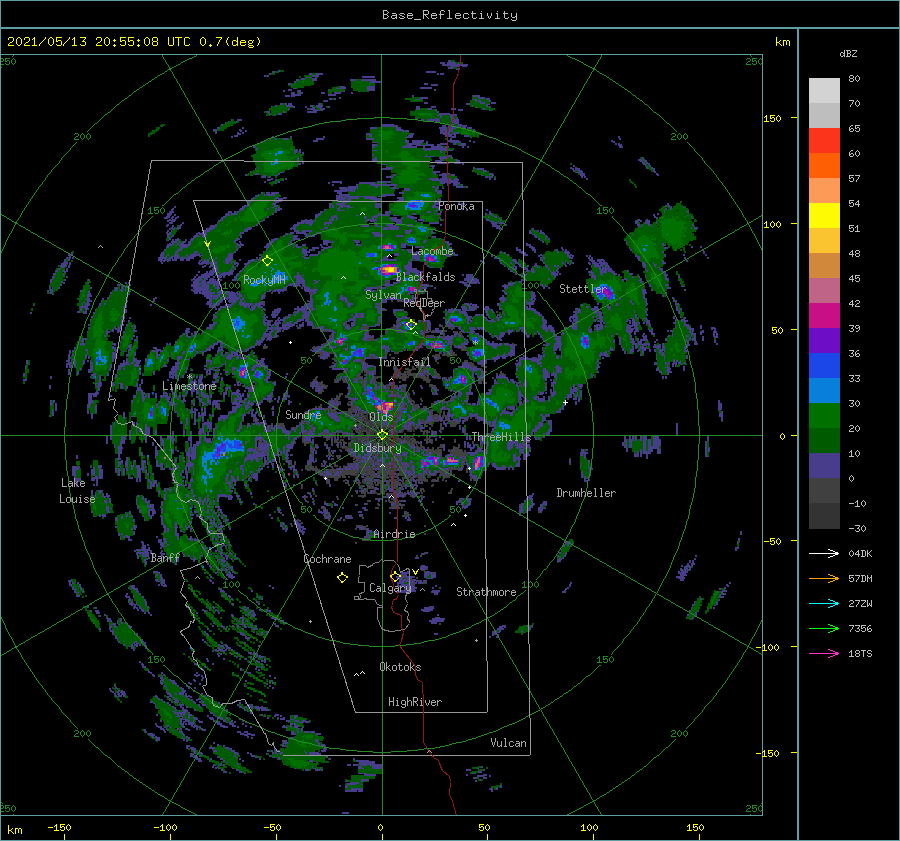This screenshot has height=841, width=900.
Task: Click the Base_Reflectivity title
Action: click(x=450, y=15)
